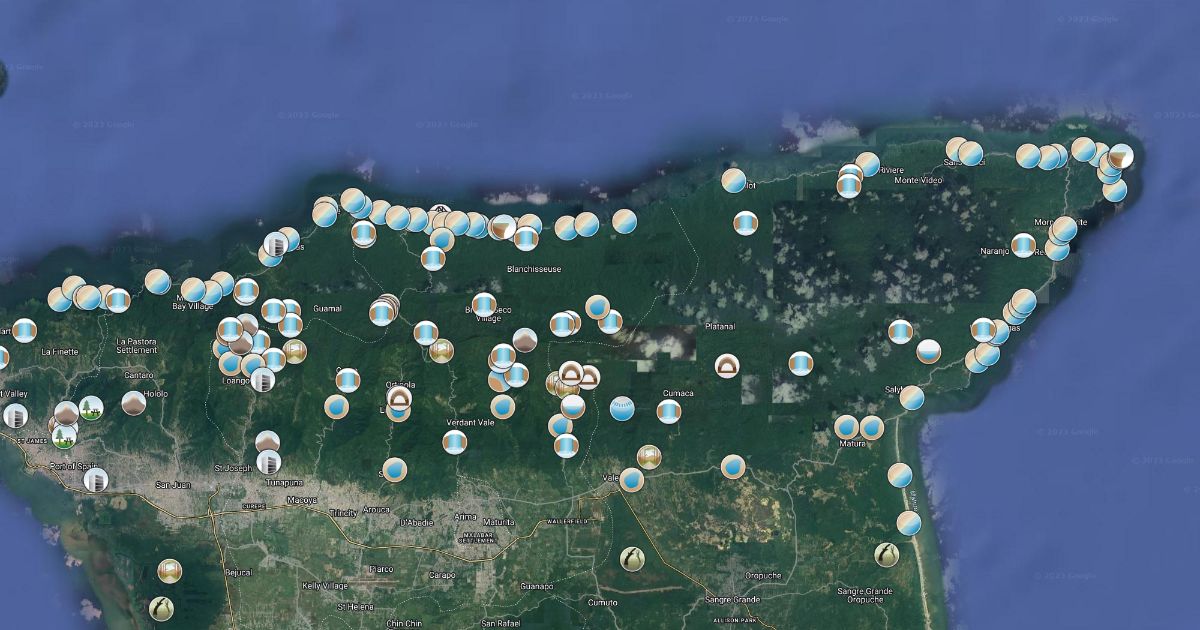This screenshot has height=630, width=1200.
Task: Click the cliff marker at northeast tip
Action: coord(1120,155)
